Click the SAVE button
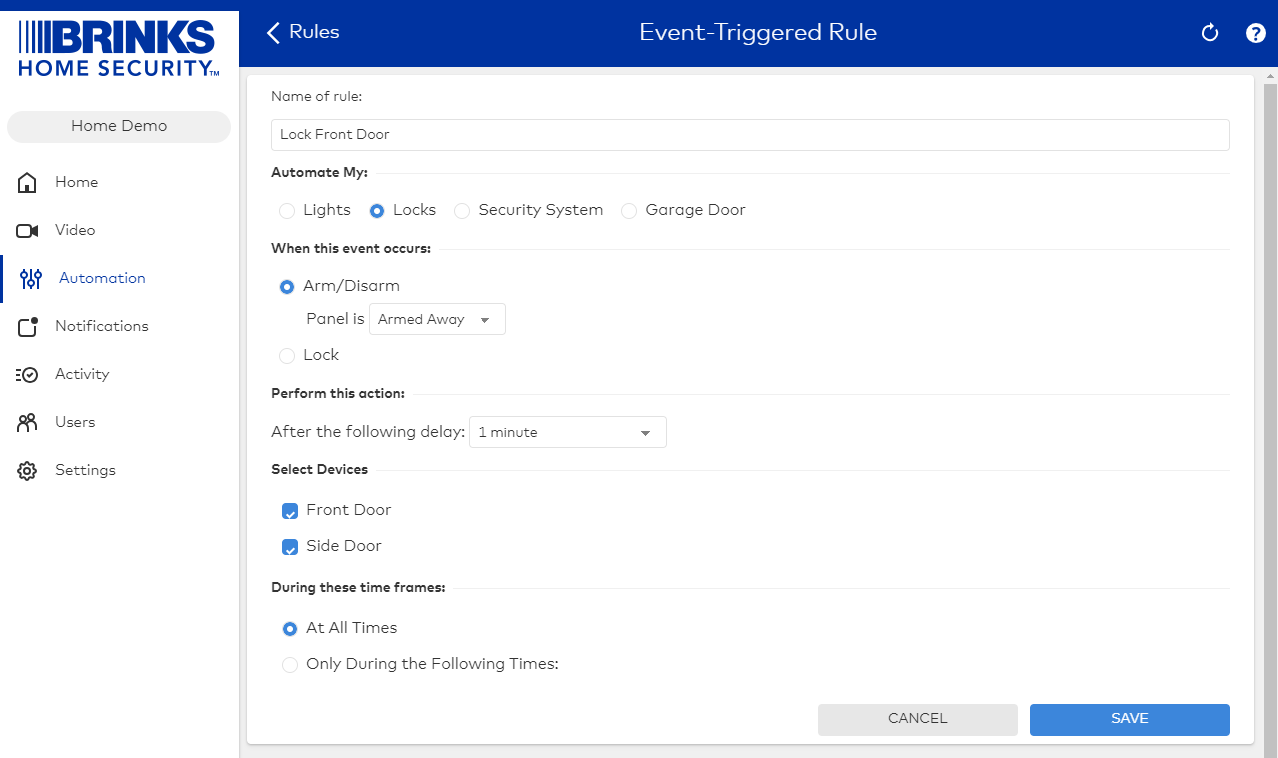Image resolution: width=1278 pixels, height=758 pixels. 1129,719
